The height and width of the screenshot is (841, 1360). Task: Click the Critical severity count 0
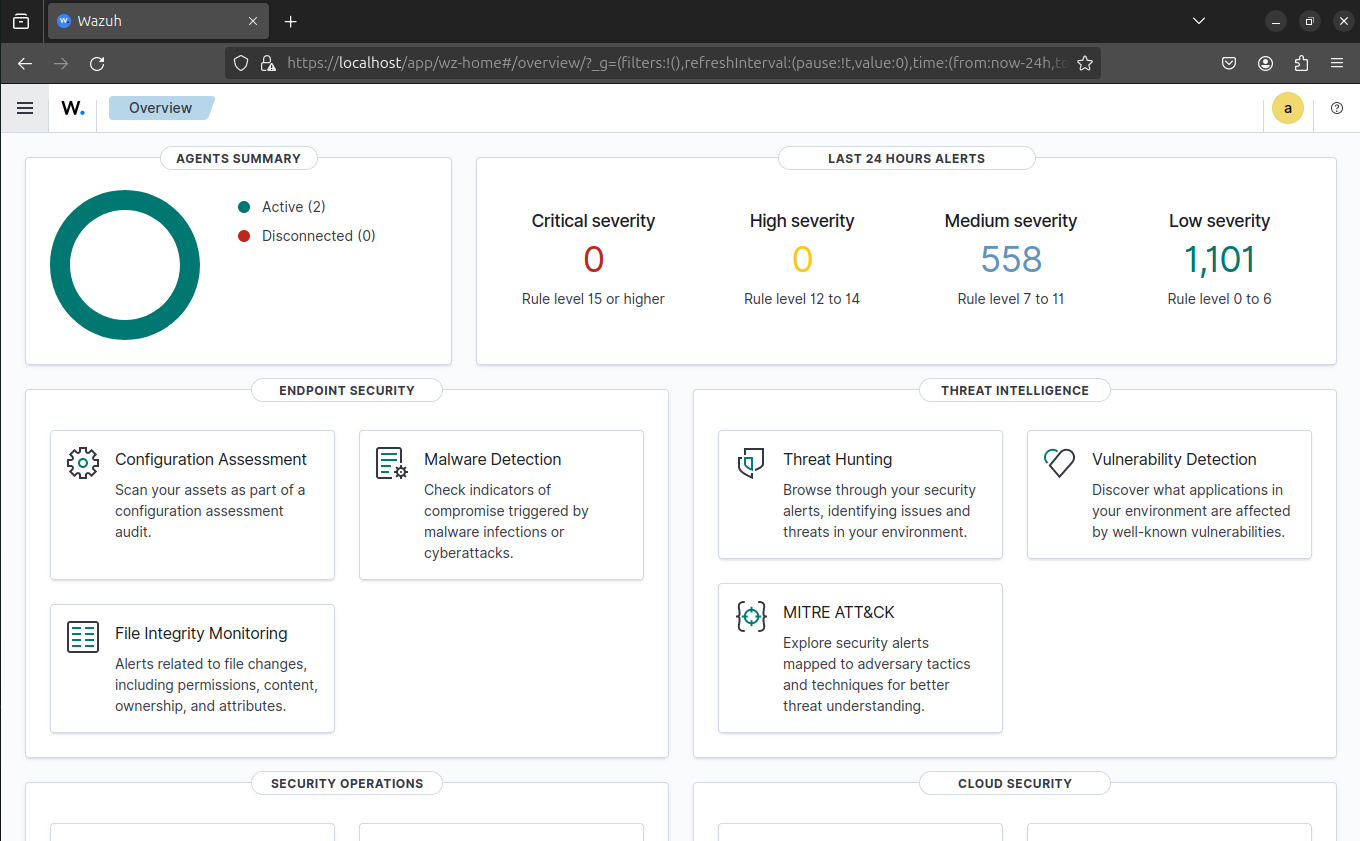[593, 260]
